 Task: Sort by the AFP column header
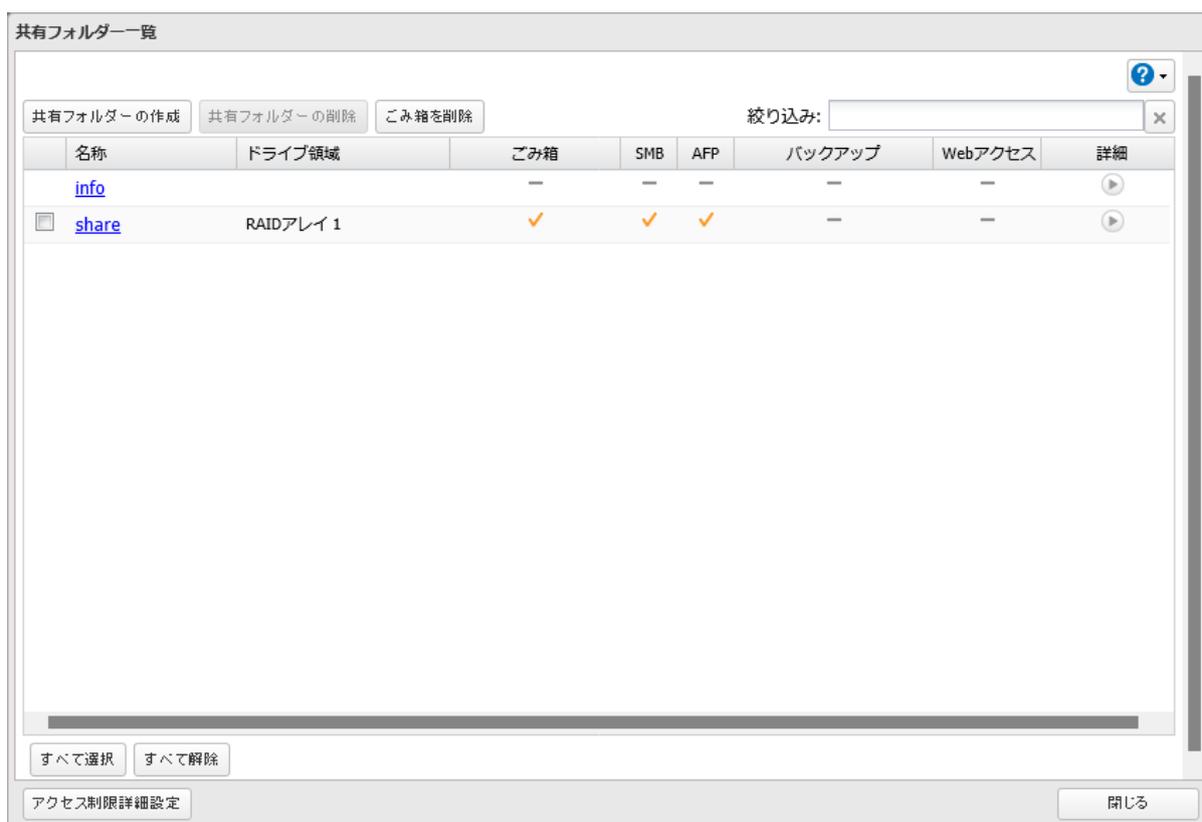tap(707, 152)
